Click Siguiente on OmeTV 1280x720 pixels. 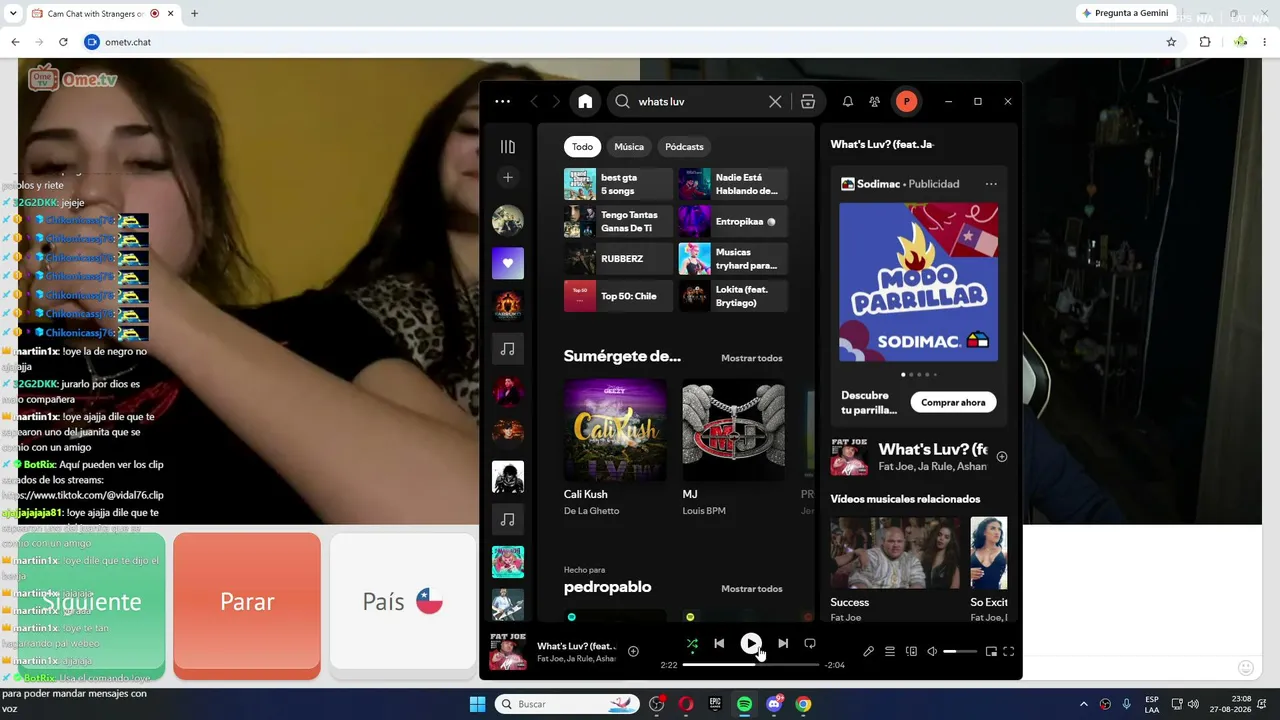[x=91, y=602]
